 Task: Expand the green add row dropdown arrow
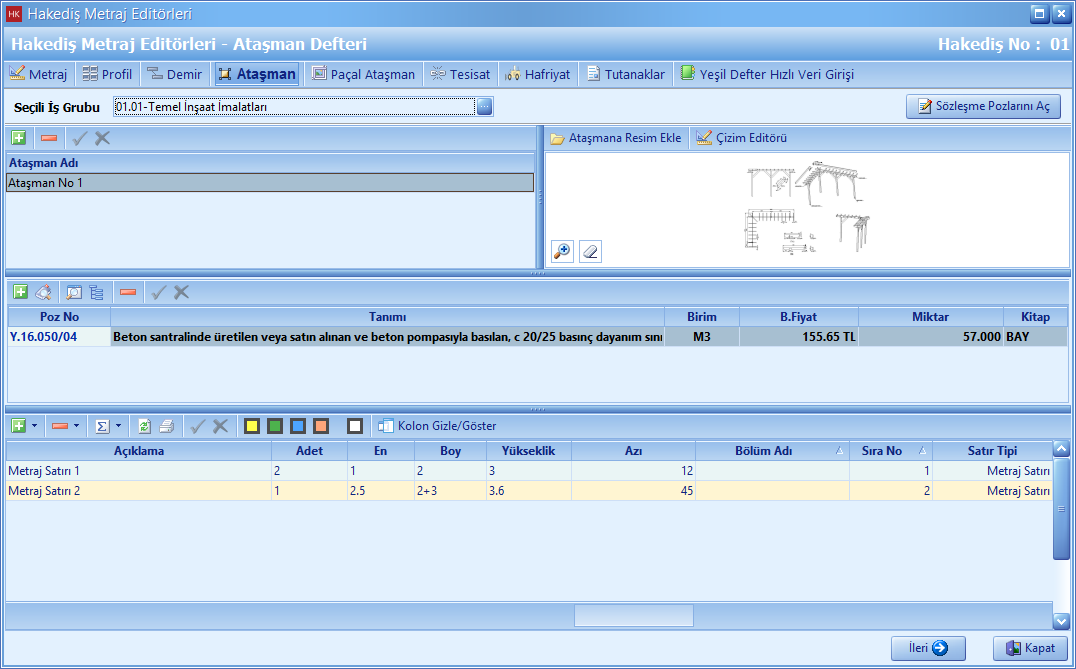(35, 426)
